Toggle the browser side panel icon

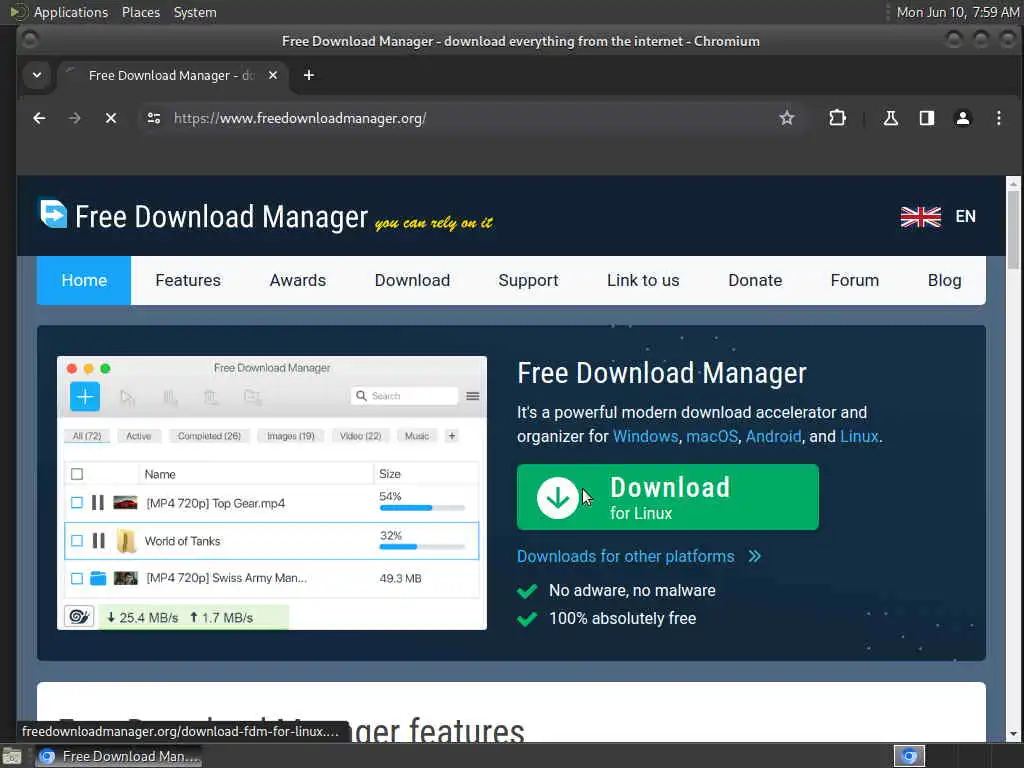point(927,118)
